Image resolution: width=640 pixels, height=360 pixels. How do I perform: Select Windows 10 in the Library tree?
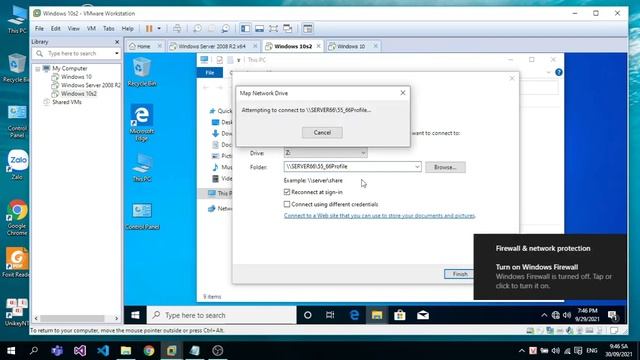click(x=76, y=77)
